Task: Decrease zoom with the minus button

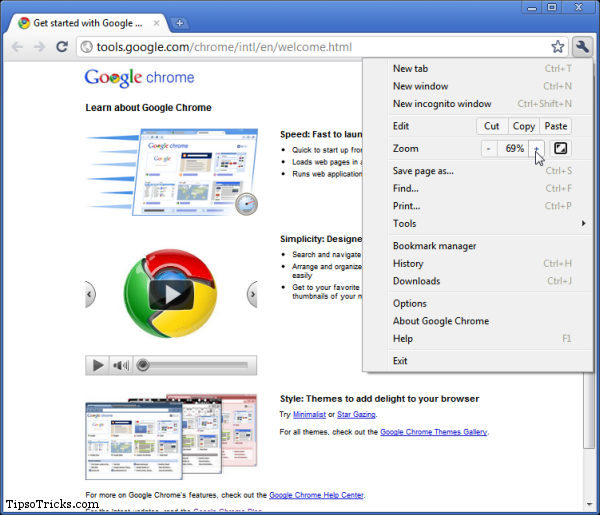Action: 489,148
